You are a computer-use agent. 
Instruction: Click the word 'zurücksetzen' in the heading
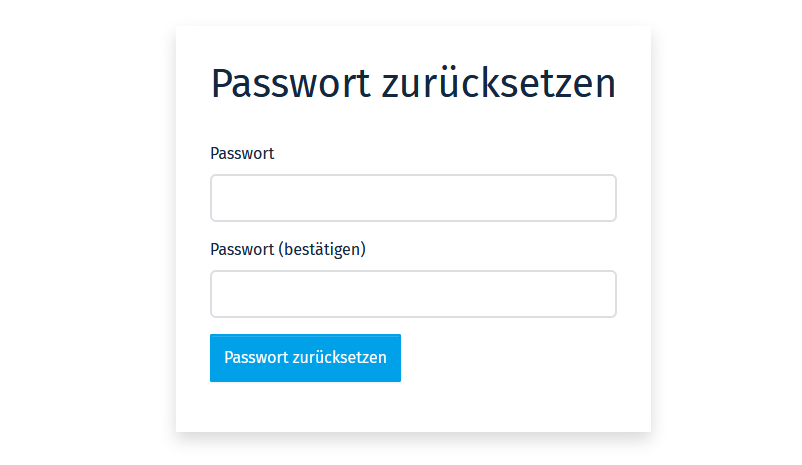pyautogui.click(x=499, y=83)
